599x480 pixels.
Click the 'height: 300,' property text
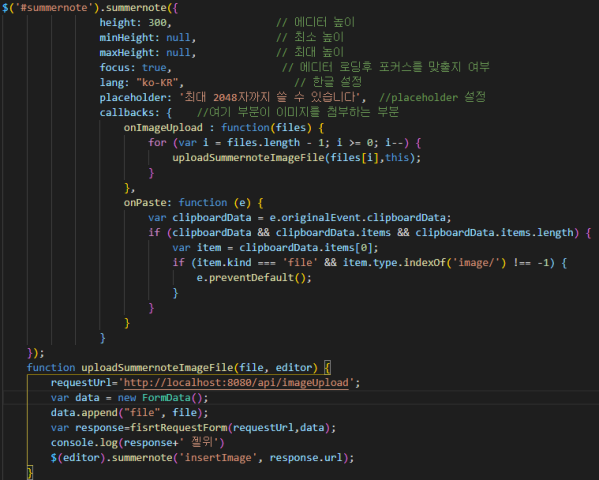135,23
